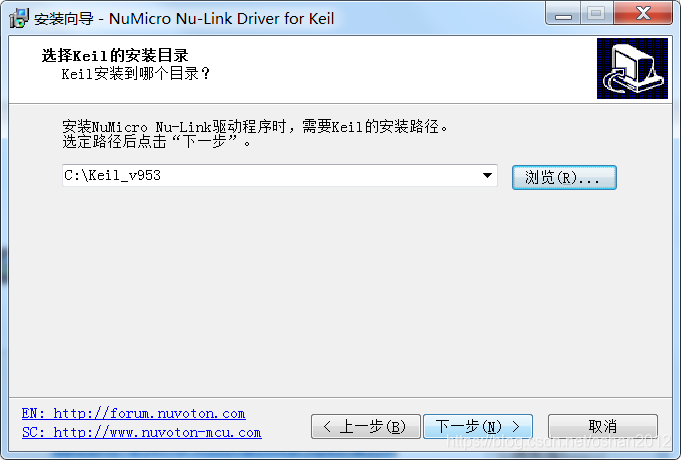Click the instruction text about Nu-Link driver path

tap(255, 126)
